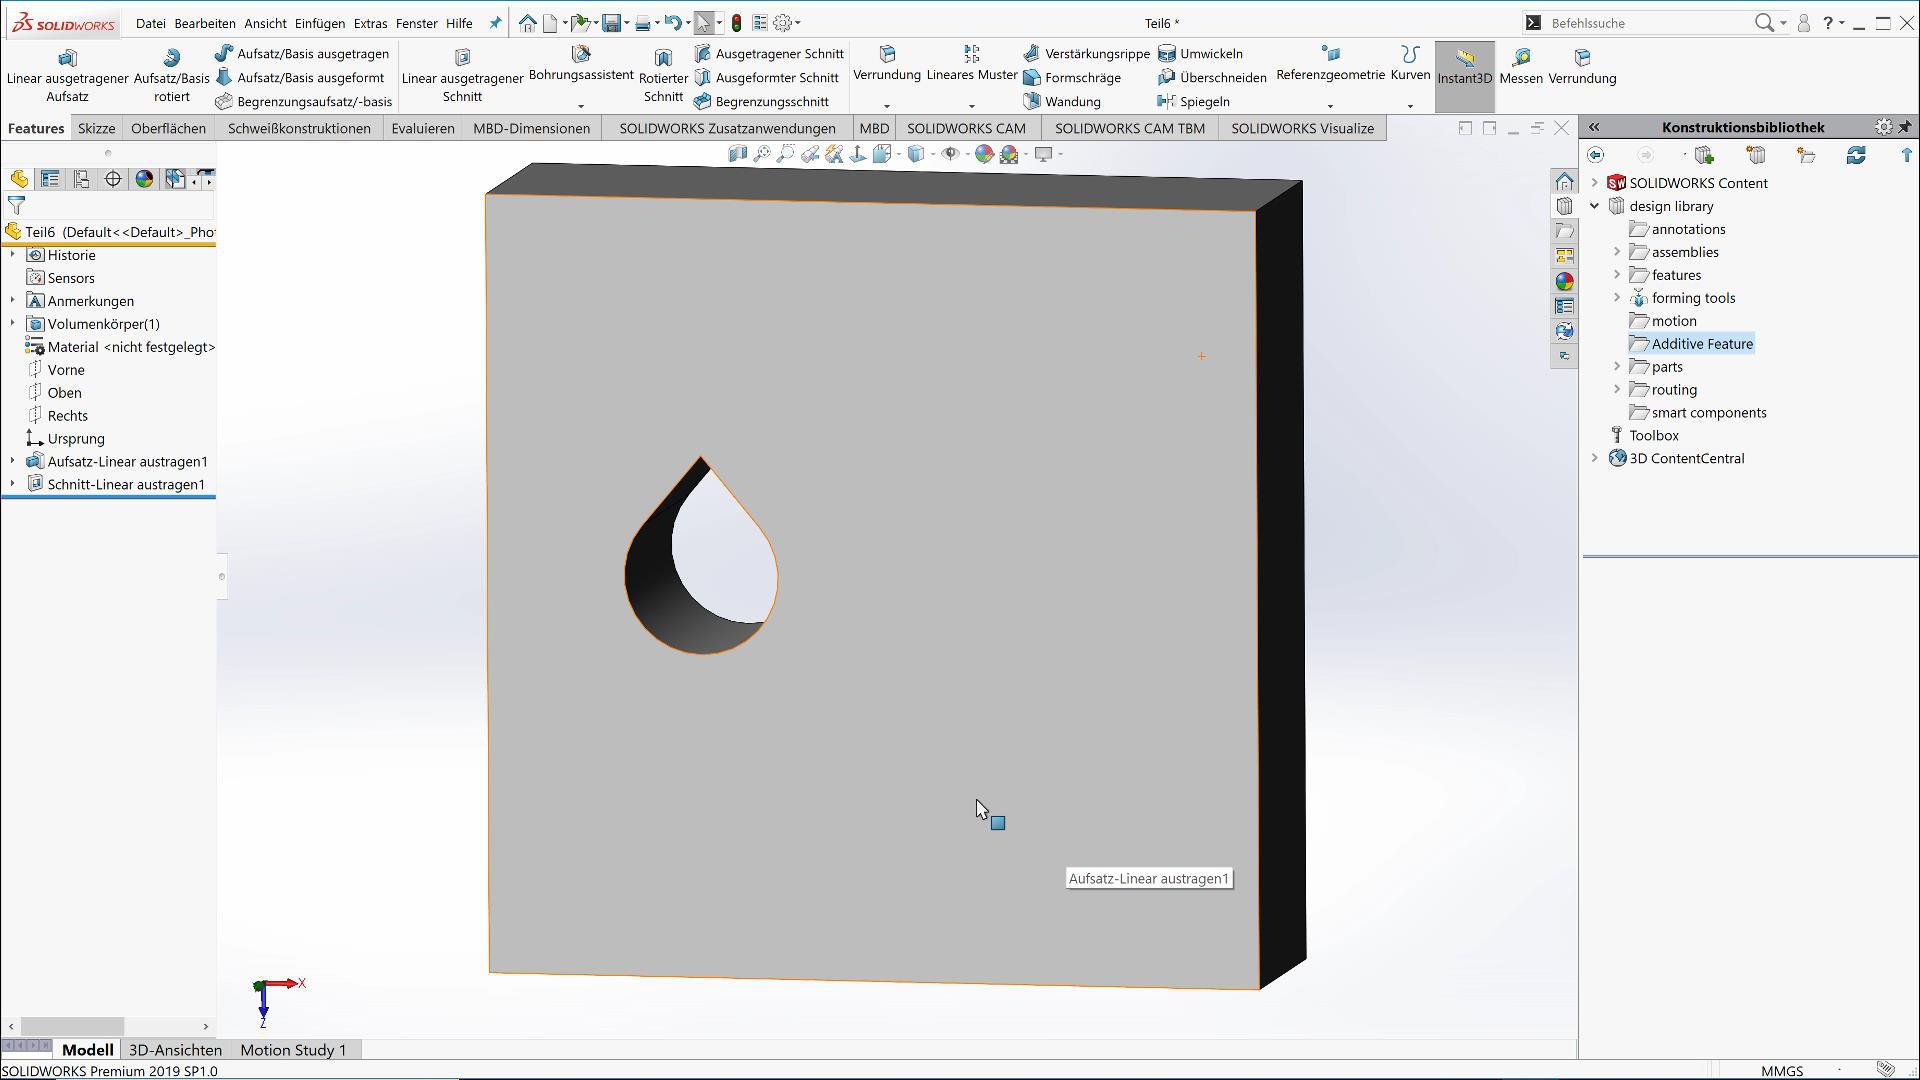Select Verstärkungsrippe tool

click(x=1086, y=53)
